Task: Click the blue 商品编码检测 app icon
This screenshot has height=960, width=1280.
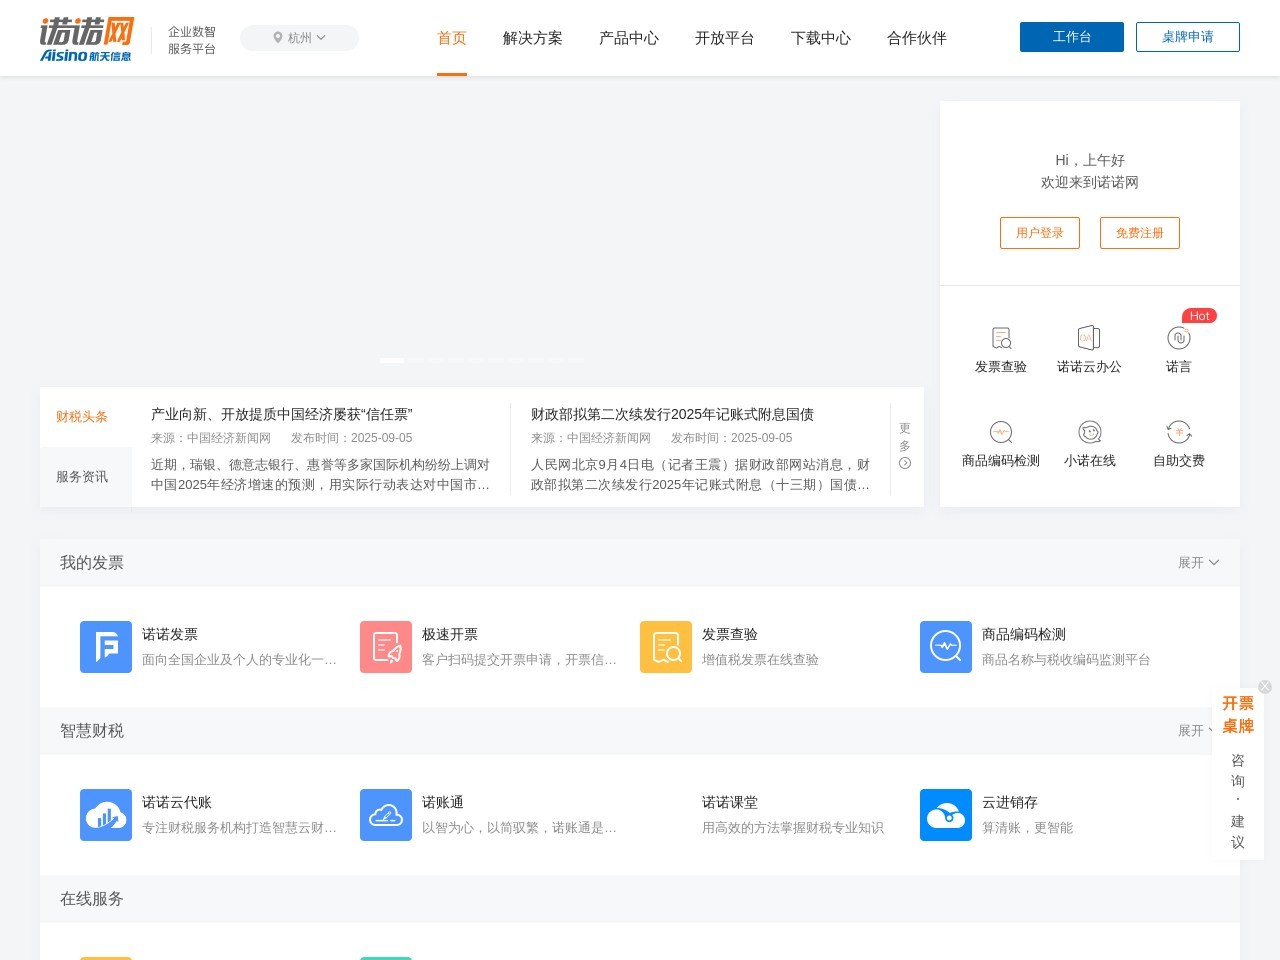Action: 946,647
